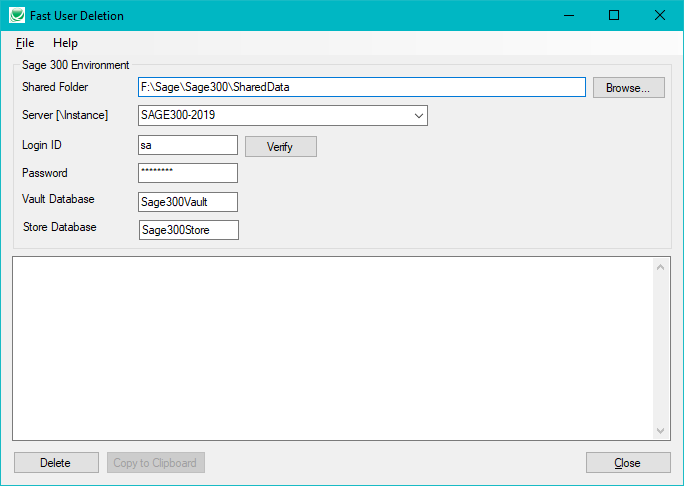This screenshot has width=684, height=486.
Task: Click the Delete button
Action: pos(56,462)
